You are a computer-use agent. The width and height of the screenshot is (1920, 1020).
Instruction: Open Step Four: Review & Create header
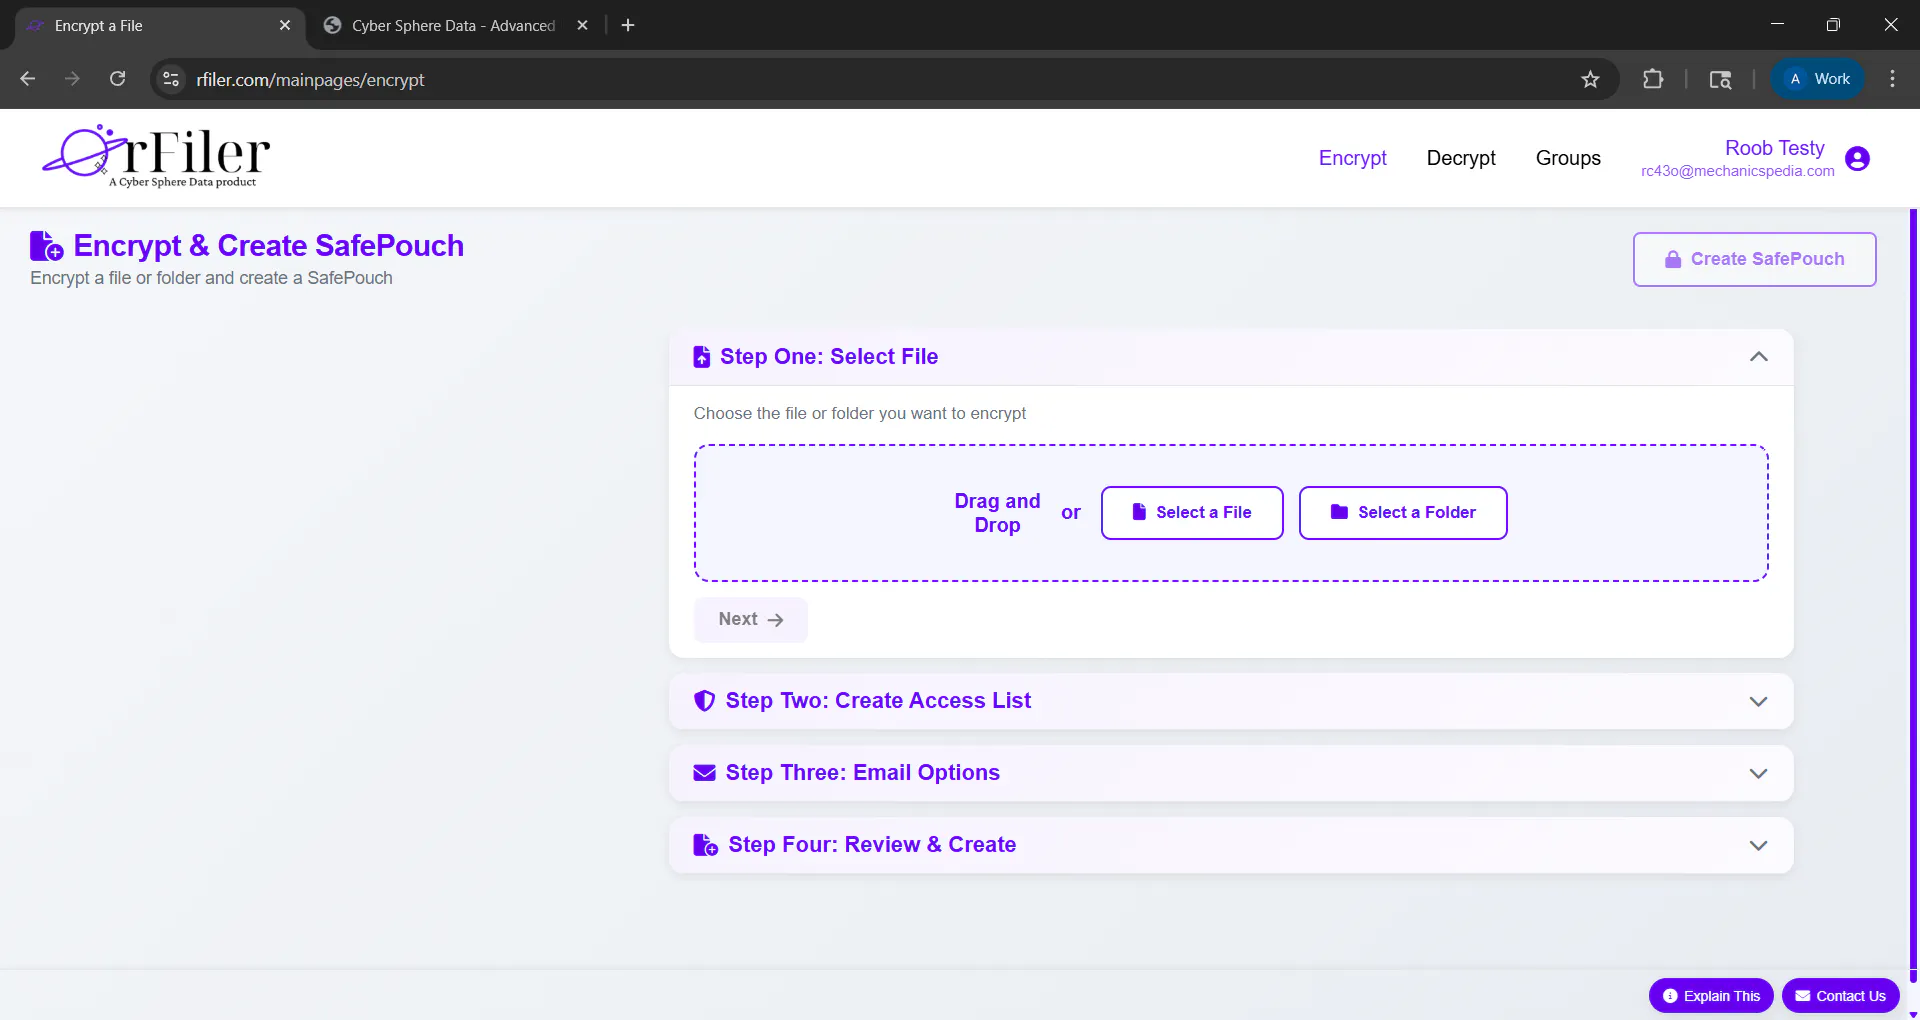pos(1231,845)
